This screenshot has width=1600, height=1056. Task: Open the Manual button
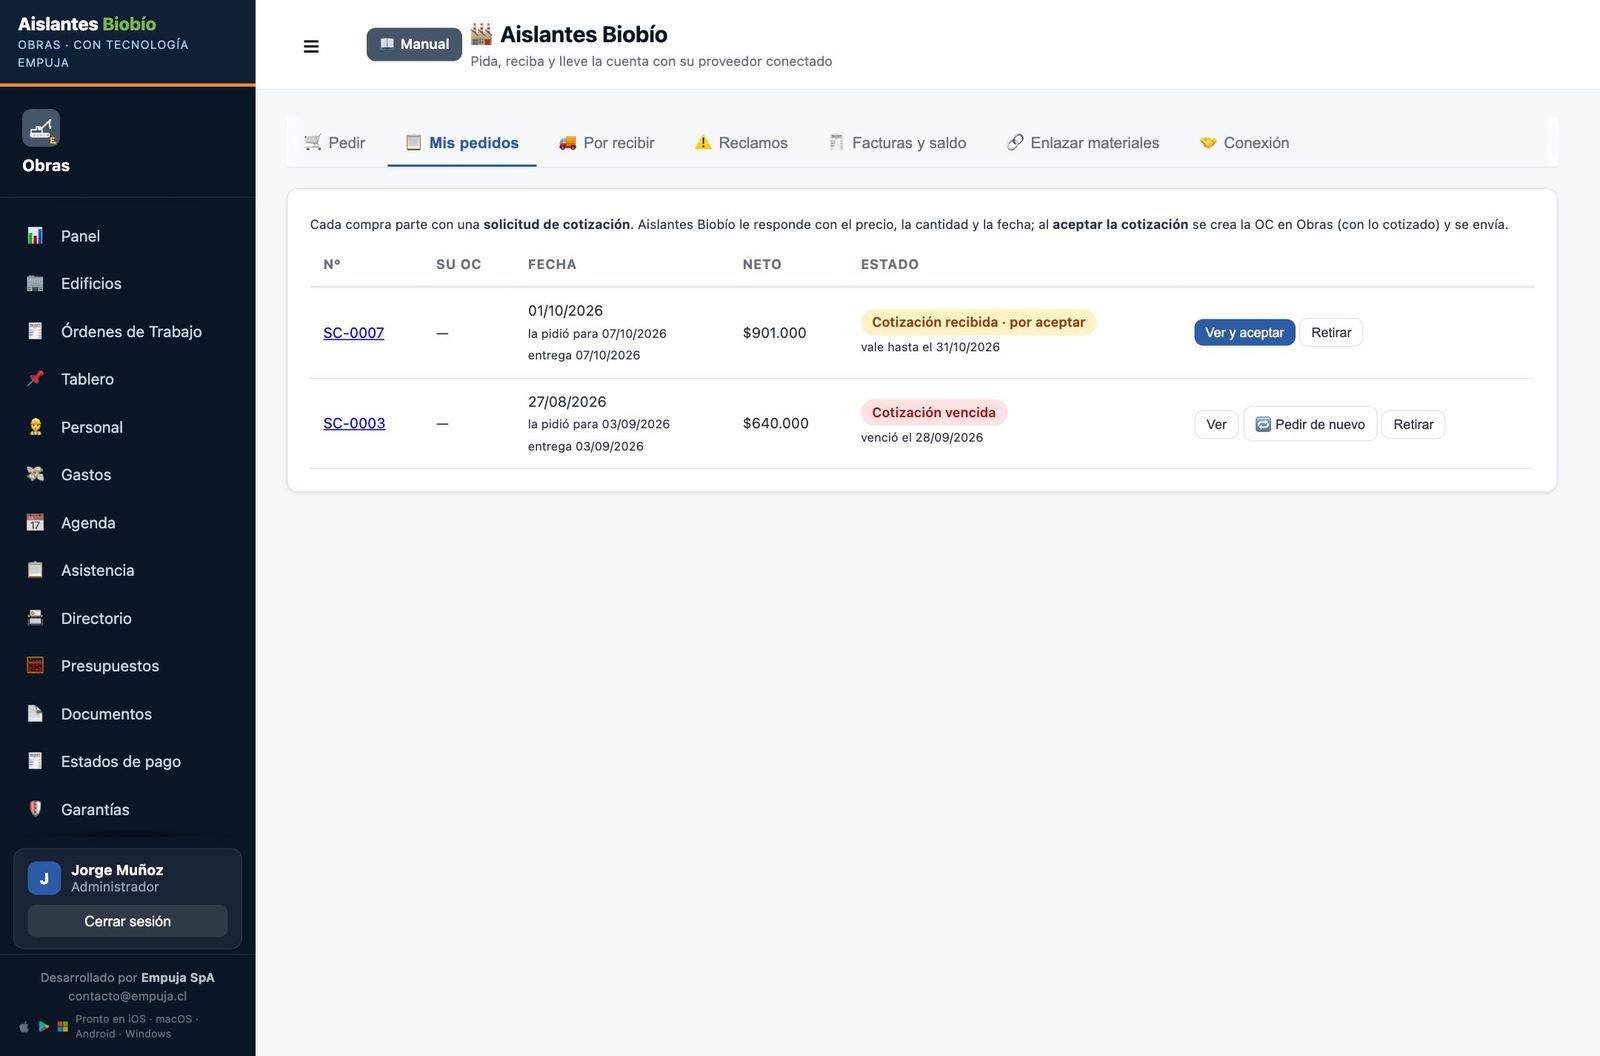[414, 44]
